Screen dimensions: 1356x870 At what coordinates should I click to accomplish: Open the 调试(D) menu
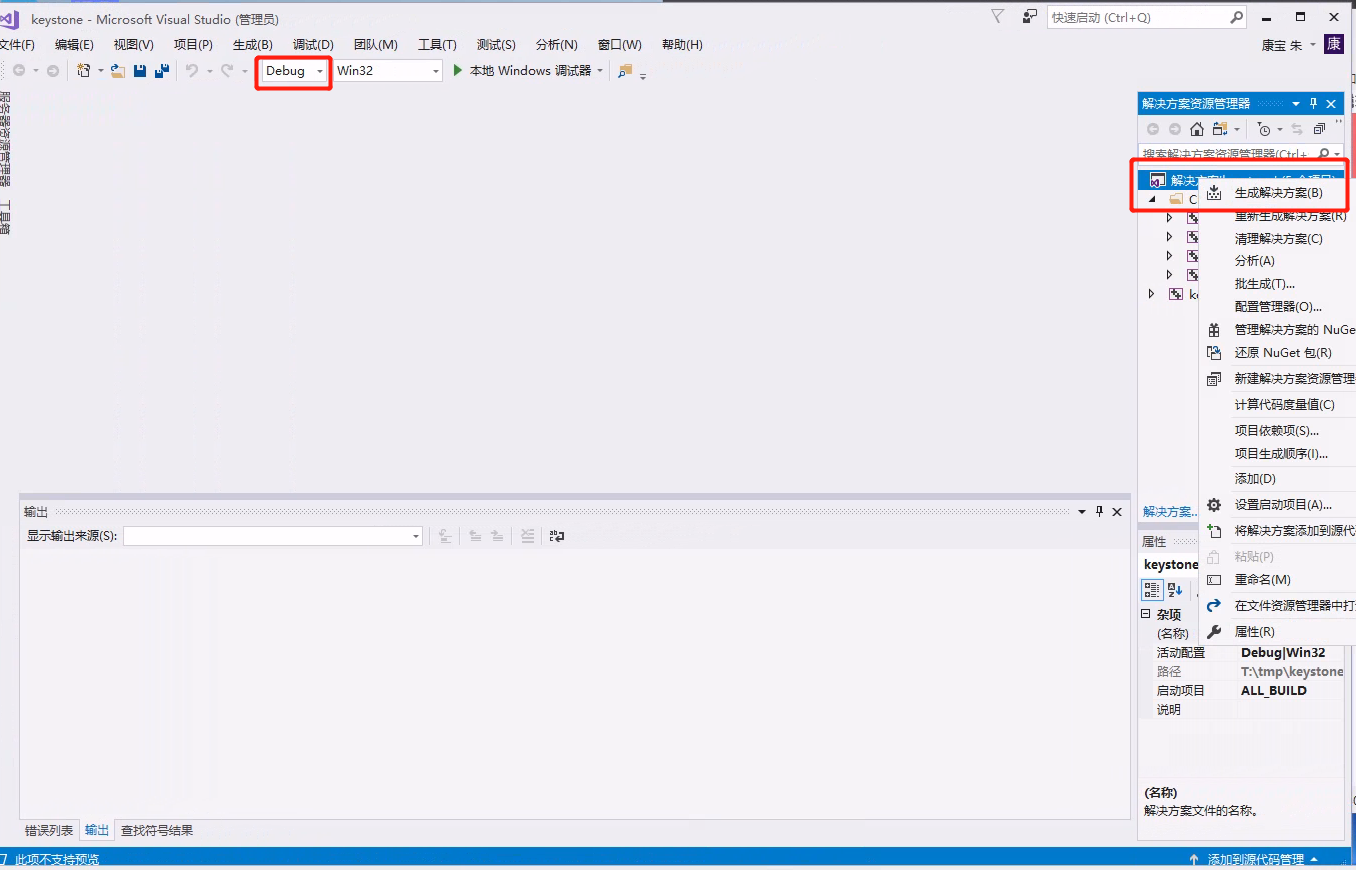(x=313, y=45)
